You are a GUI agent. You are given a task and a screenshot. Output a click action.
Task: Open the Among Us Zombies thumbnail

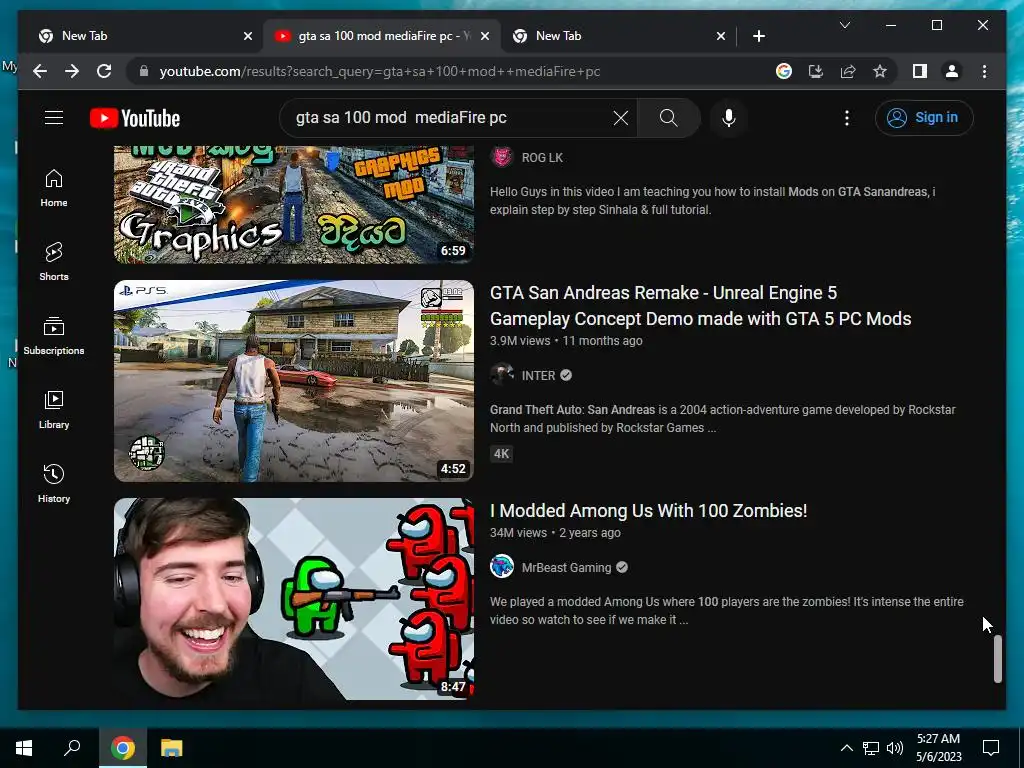pos(294,599)
